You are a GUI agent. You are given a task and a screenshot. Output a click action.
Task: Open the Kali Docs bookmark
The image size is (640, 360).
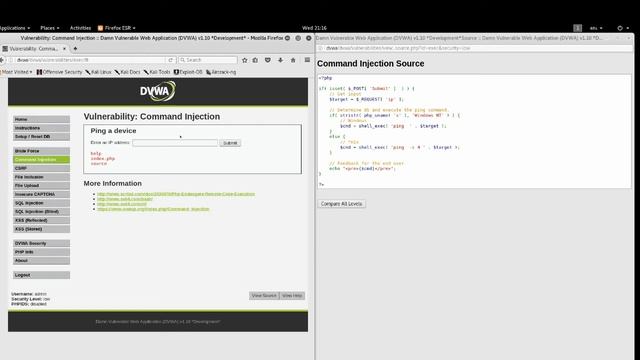coord(127,72)
